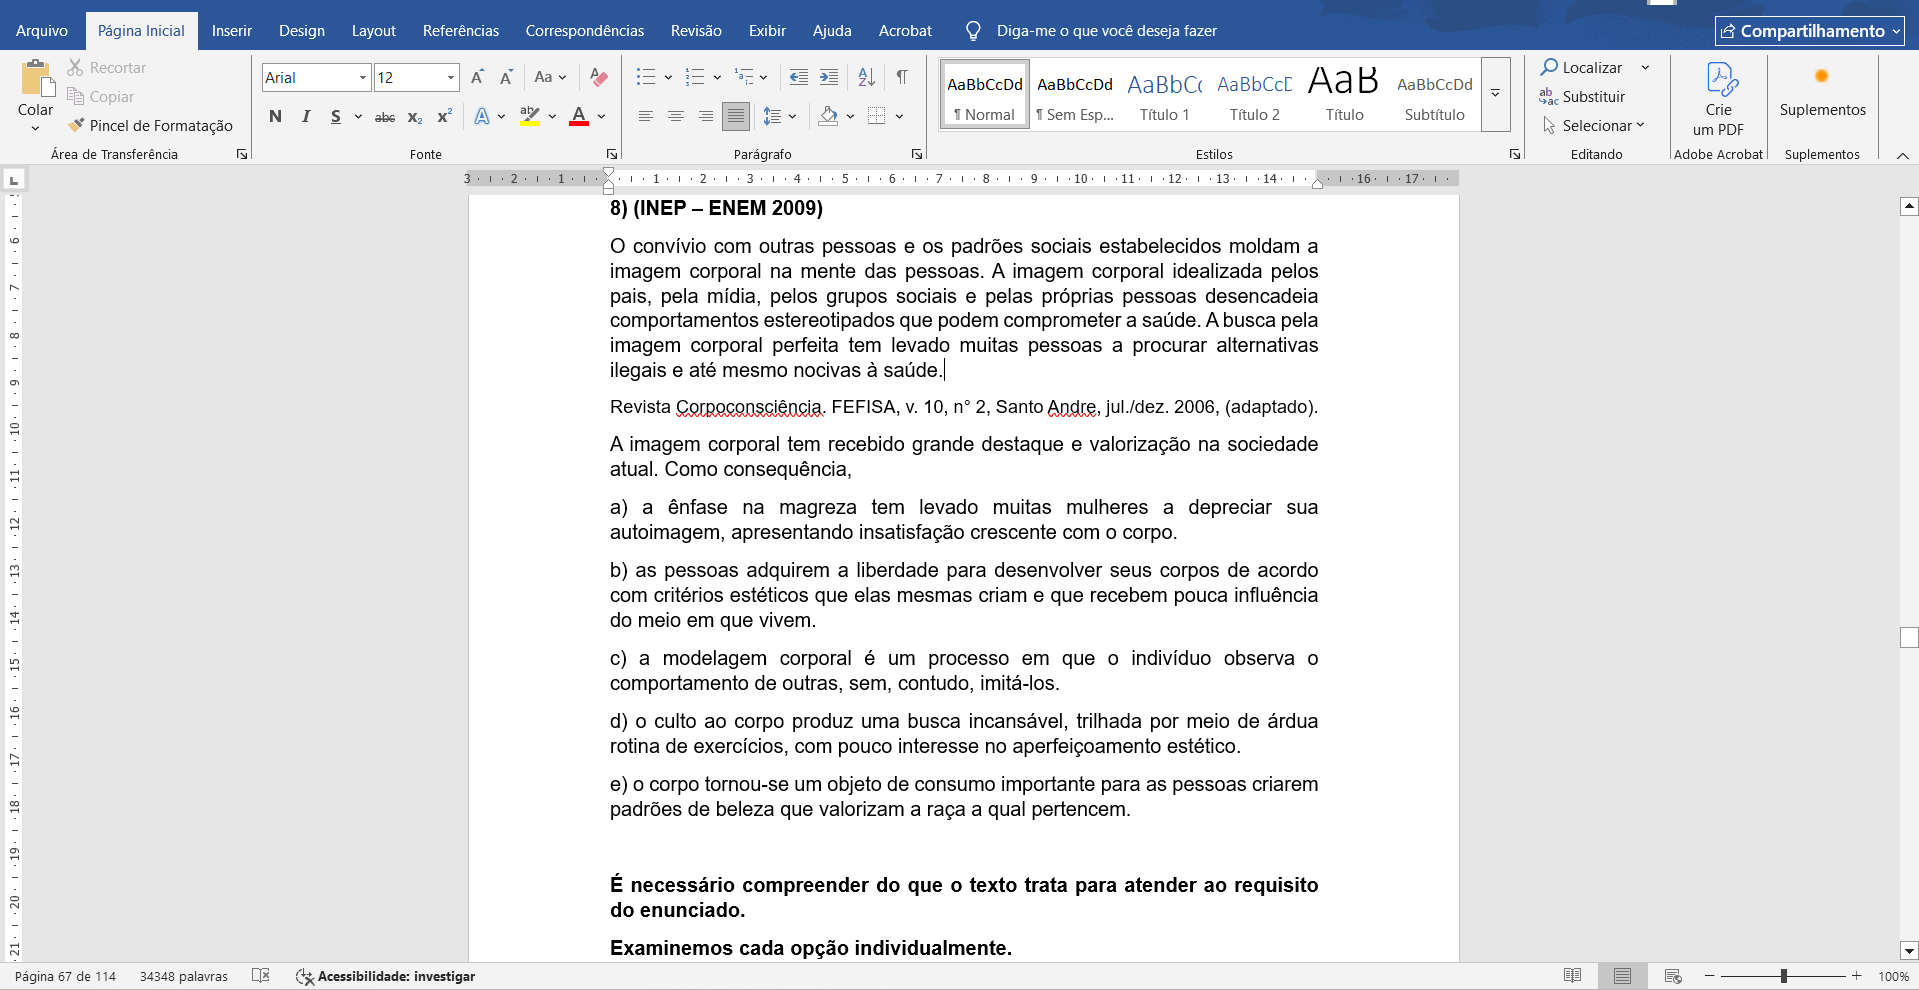Toggle bold N formatting
This screenshot has width=1919, height=990.
(276, 117)
